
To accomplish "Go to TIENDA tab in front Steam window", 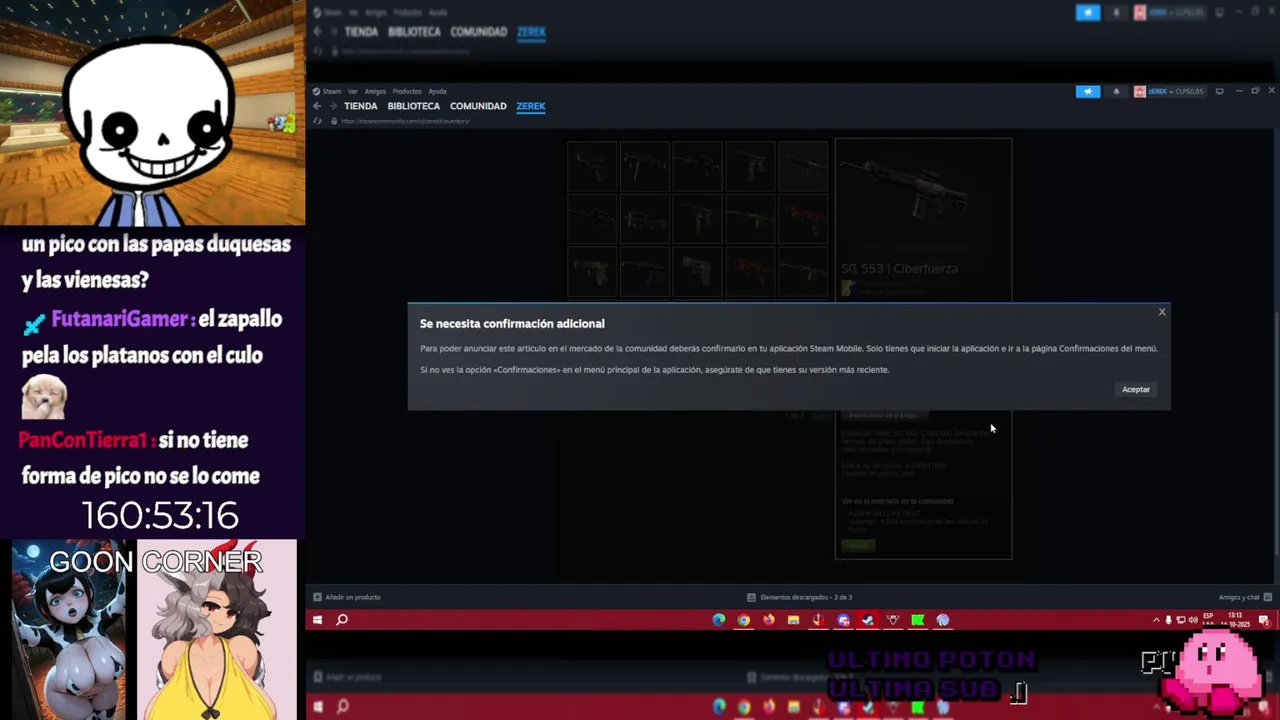I will click(361, 106).
